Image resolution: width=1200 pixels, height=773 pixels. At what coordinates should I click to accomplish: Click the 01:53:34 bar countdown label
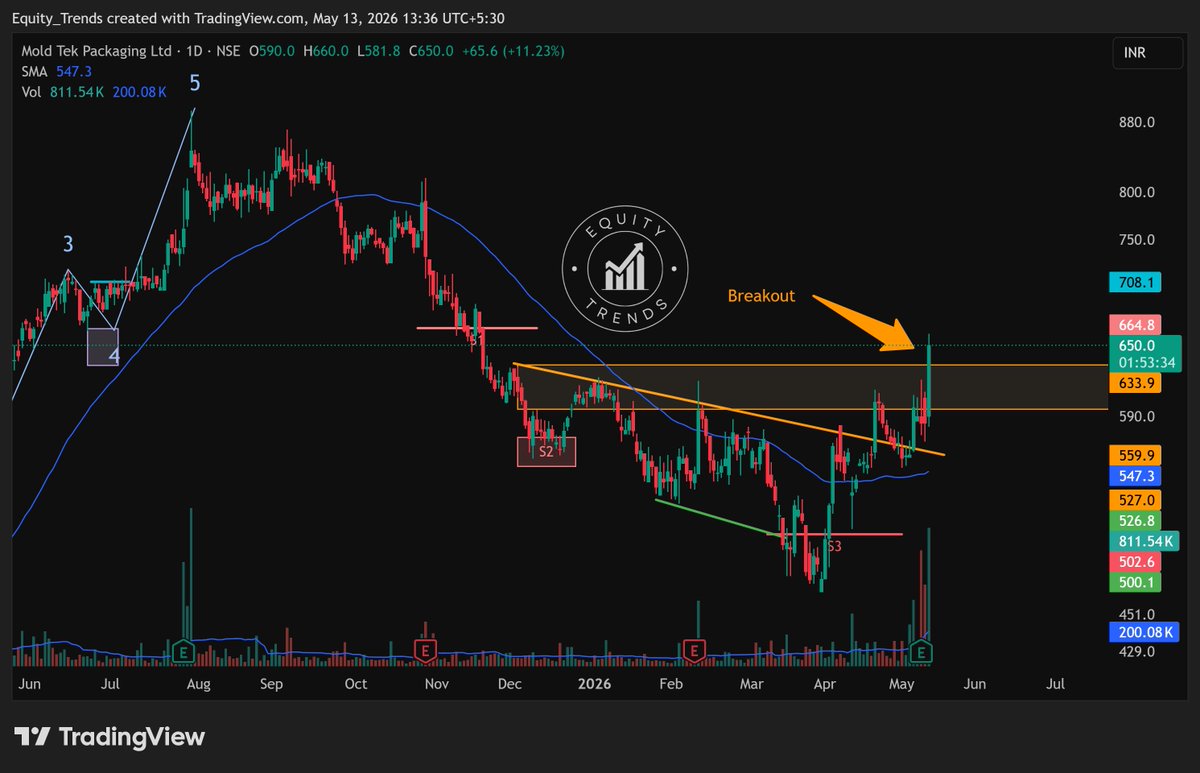[1145, 362]
